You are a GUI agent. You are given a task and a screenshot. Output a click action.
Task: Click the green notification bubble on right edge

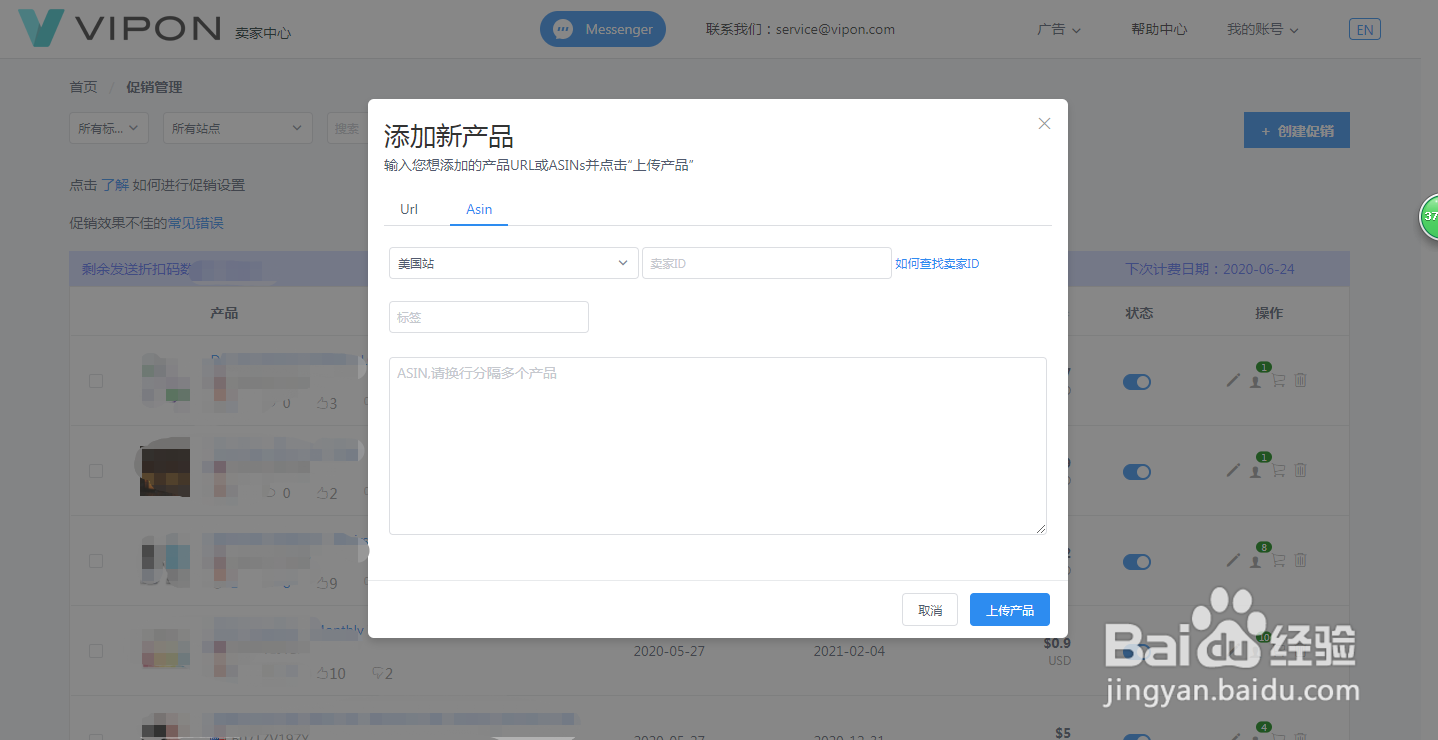[1430, 216]
